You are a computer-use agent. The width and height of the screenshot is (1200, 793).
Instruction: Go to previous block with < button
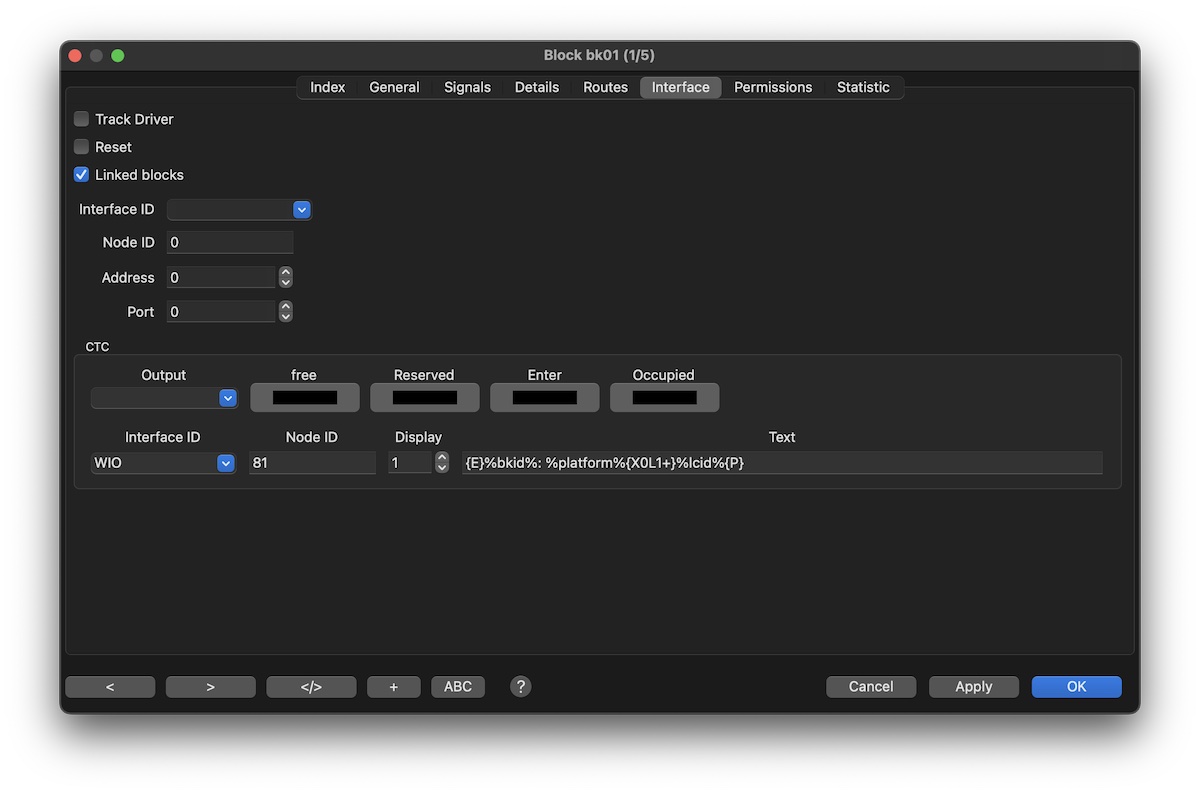[110, 687]
